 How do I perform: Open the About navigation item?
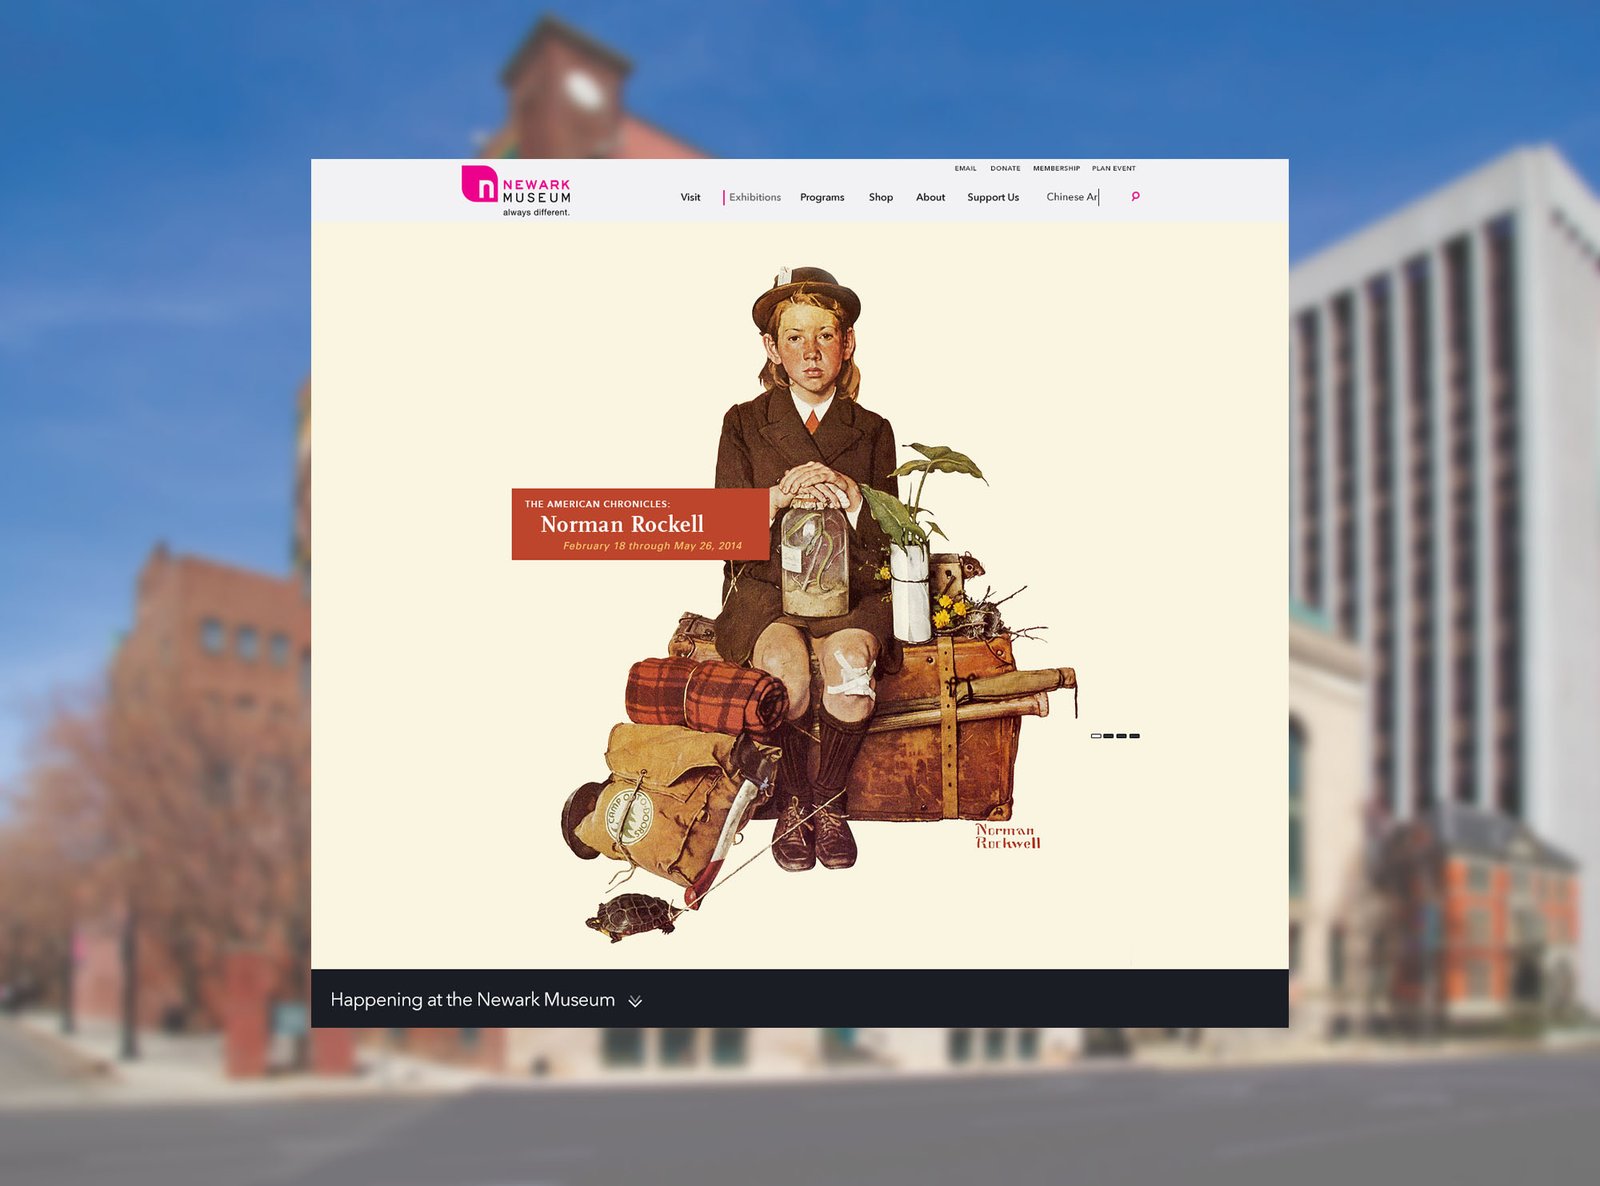tap(930, 197)
